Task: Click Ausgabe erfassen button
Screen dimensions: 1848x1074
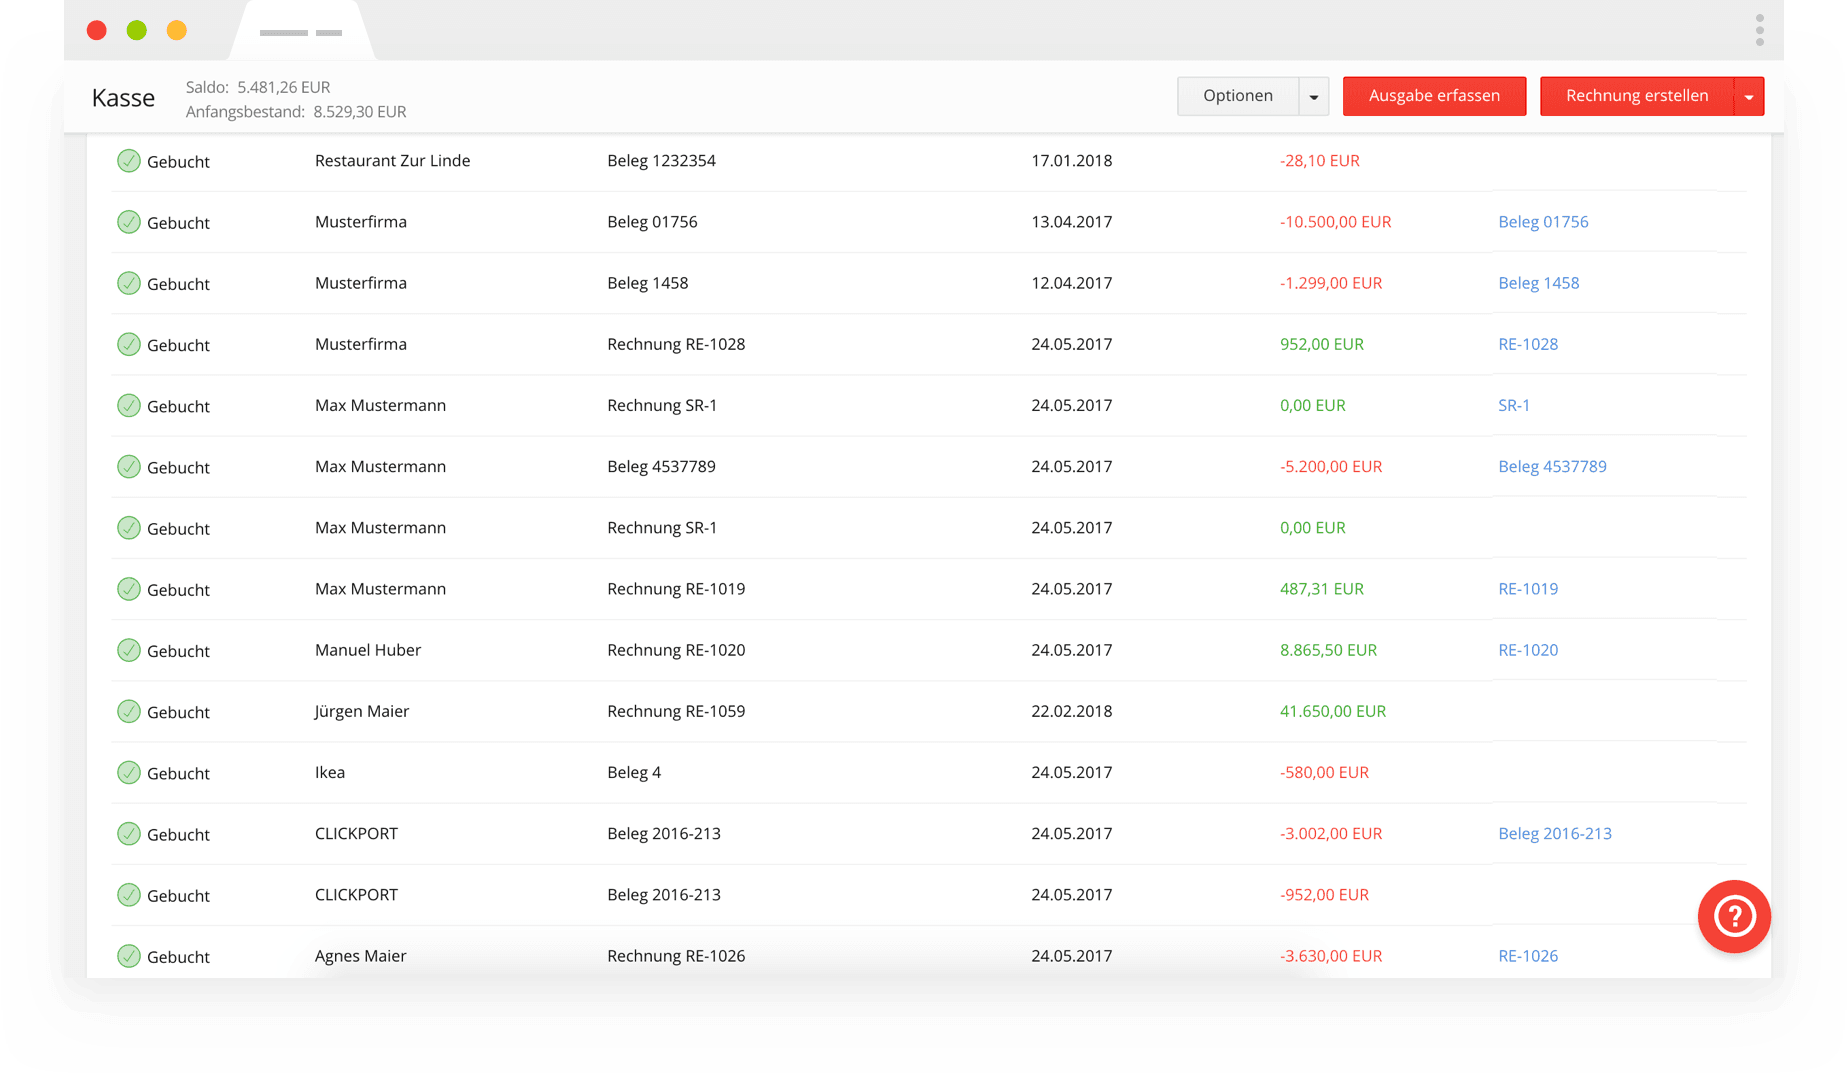Action: click(1434, 96)
